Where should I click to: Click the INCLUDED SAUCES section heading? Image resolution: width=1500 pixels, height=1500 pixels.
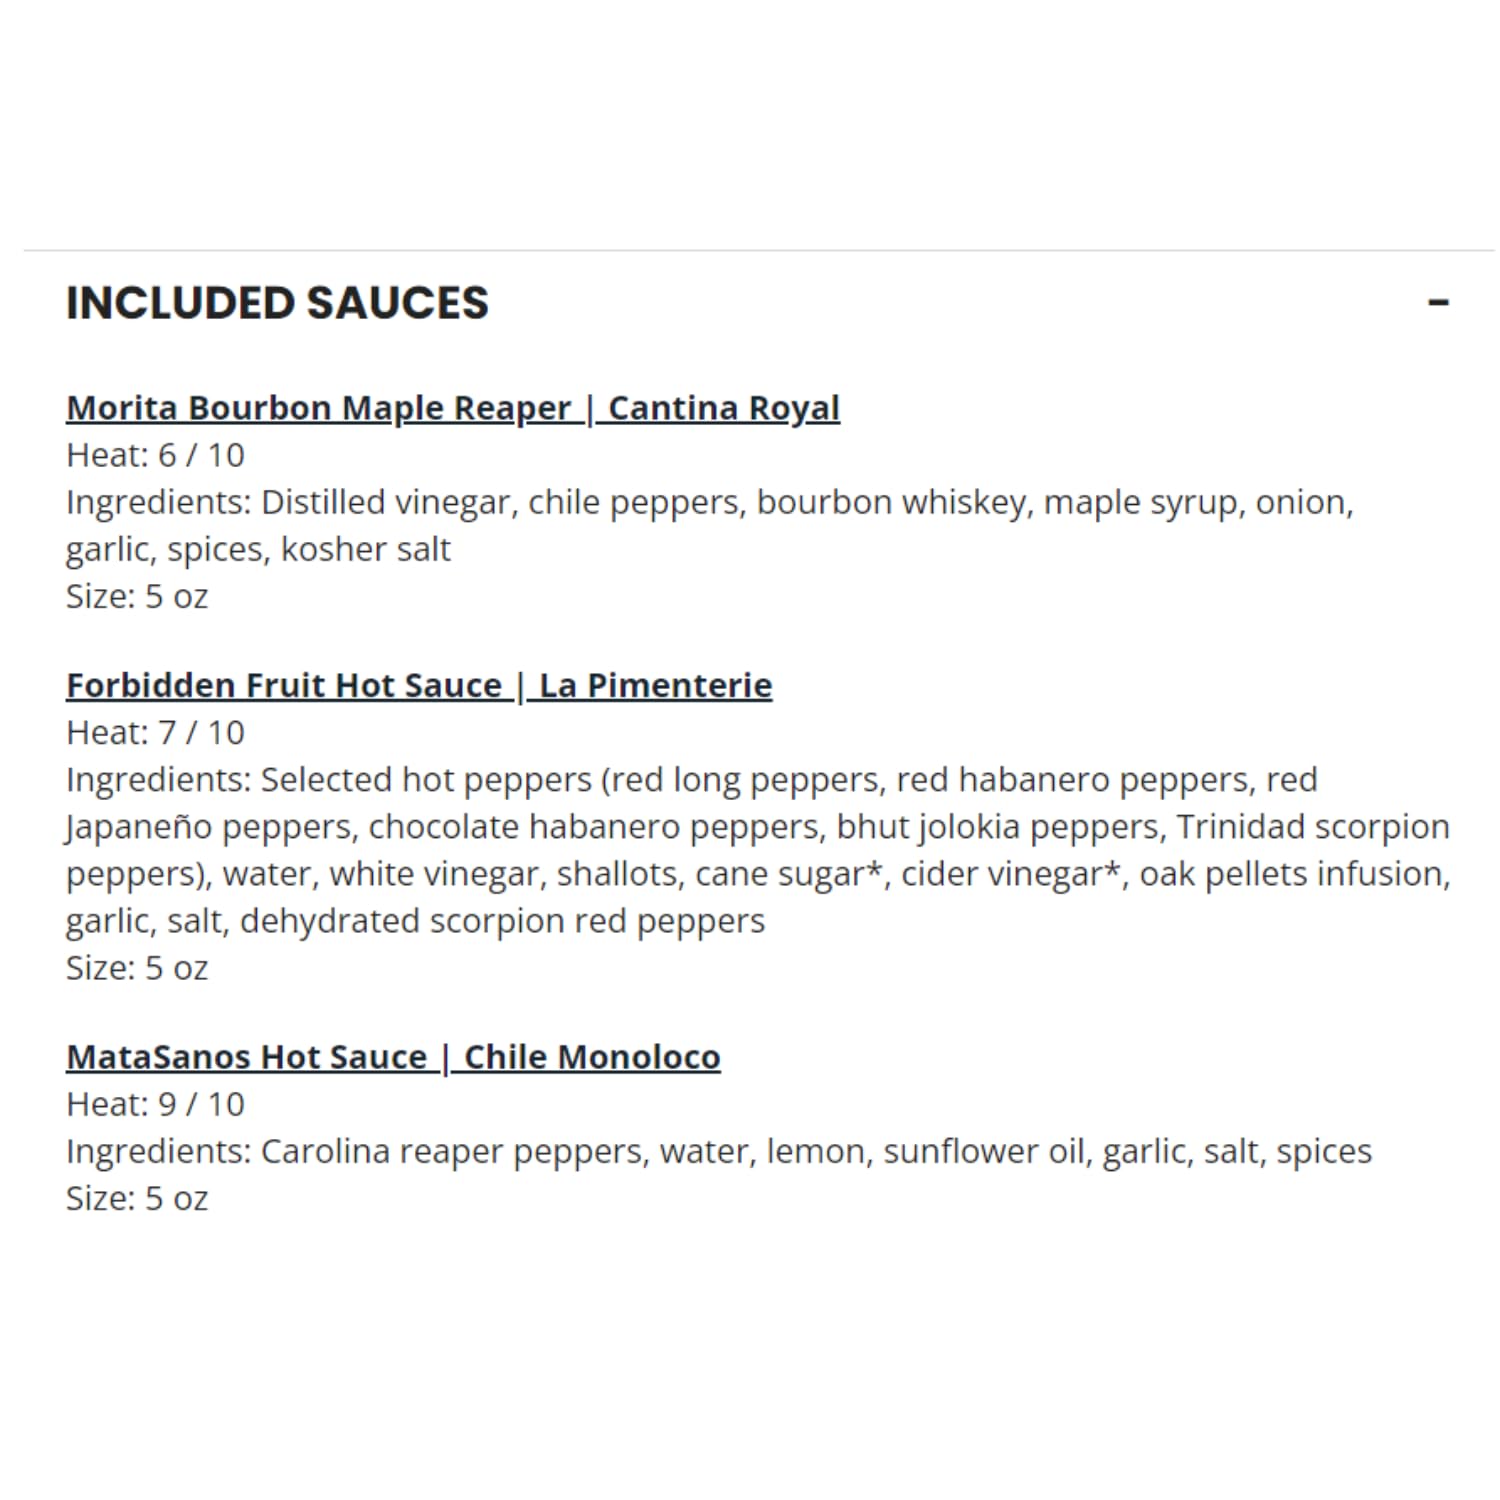[277, 303]
